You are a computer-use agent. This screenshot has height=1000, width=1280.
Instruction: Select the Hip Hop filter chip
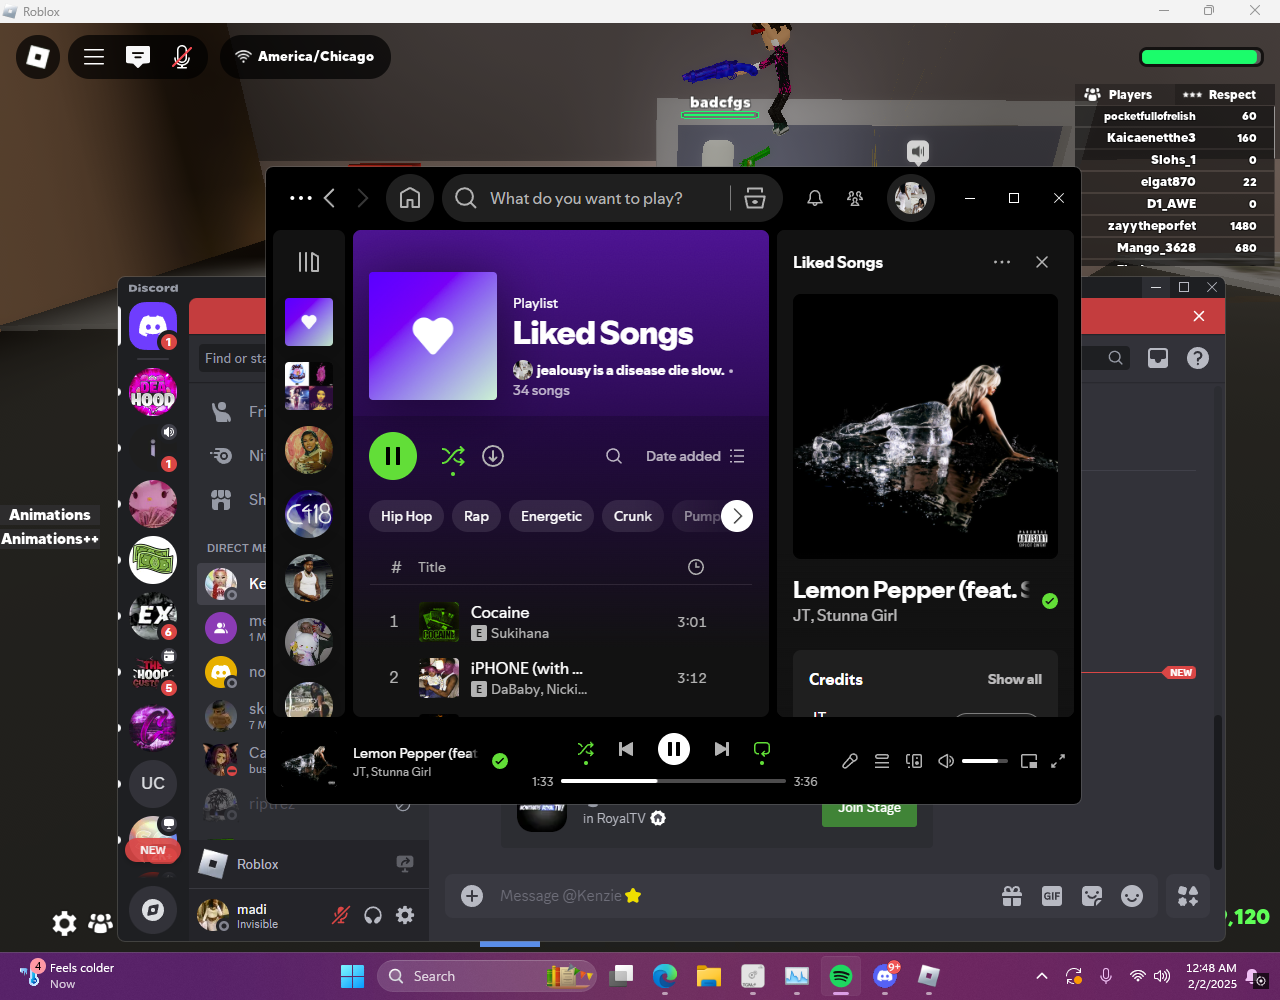click(406, 516)
